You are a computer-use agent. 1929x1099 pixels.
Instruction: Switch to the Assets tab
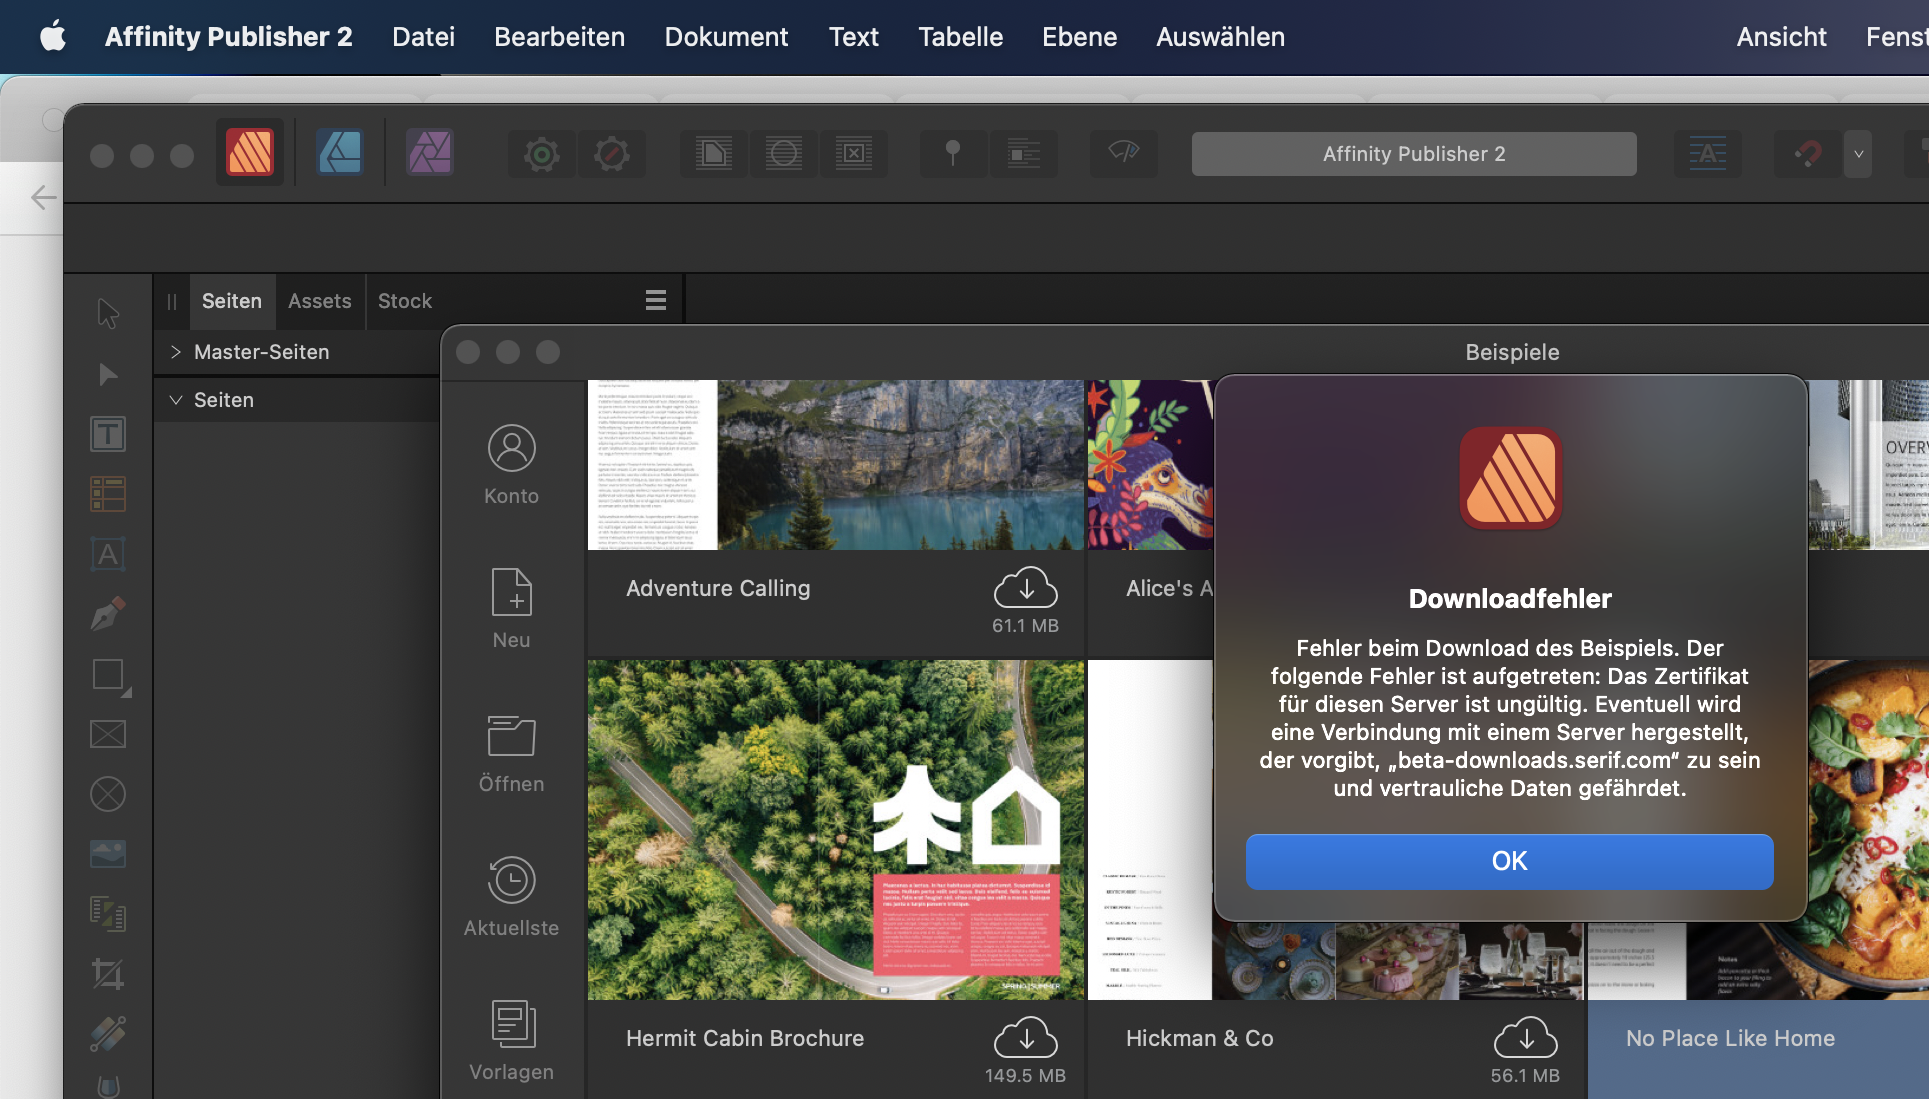320,301
